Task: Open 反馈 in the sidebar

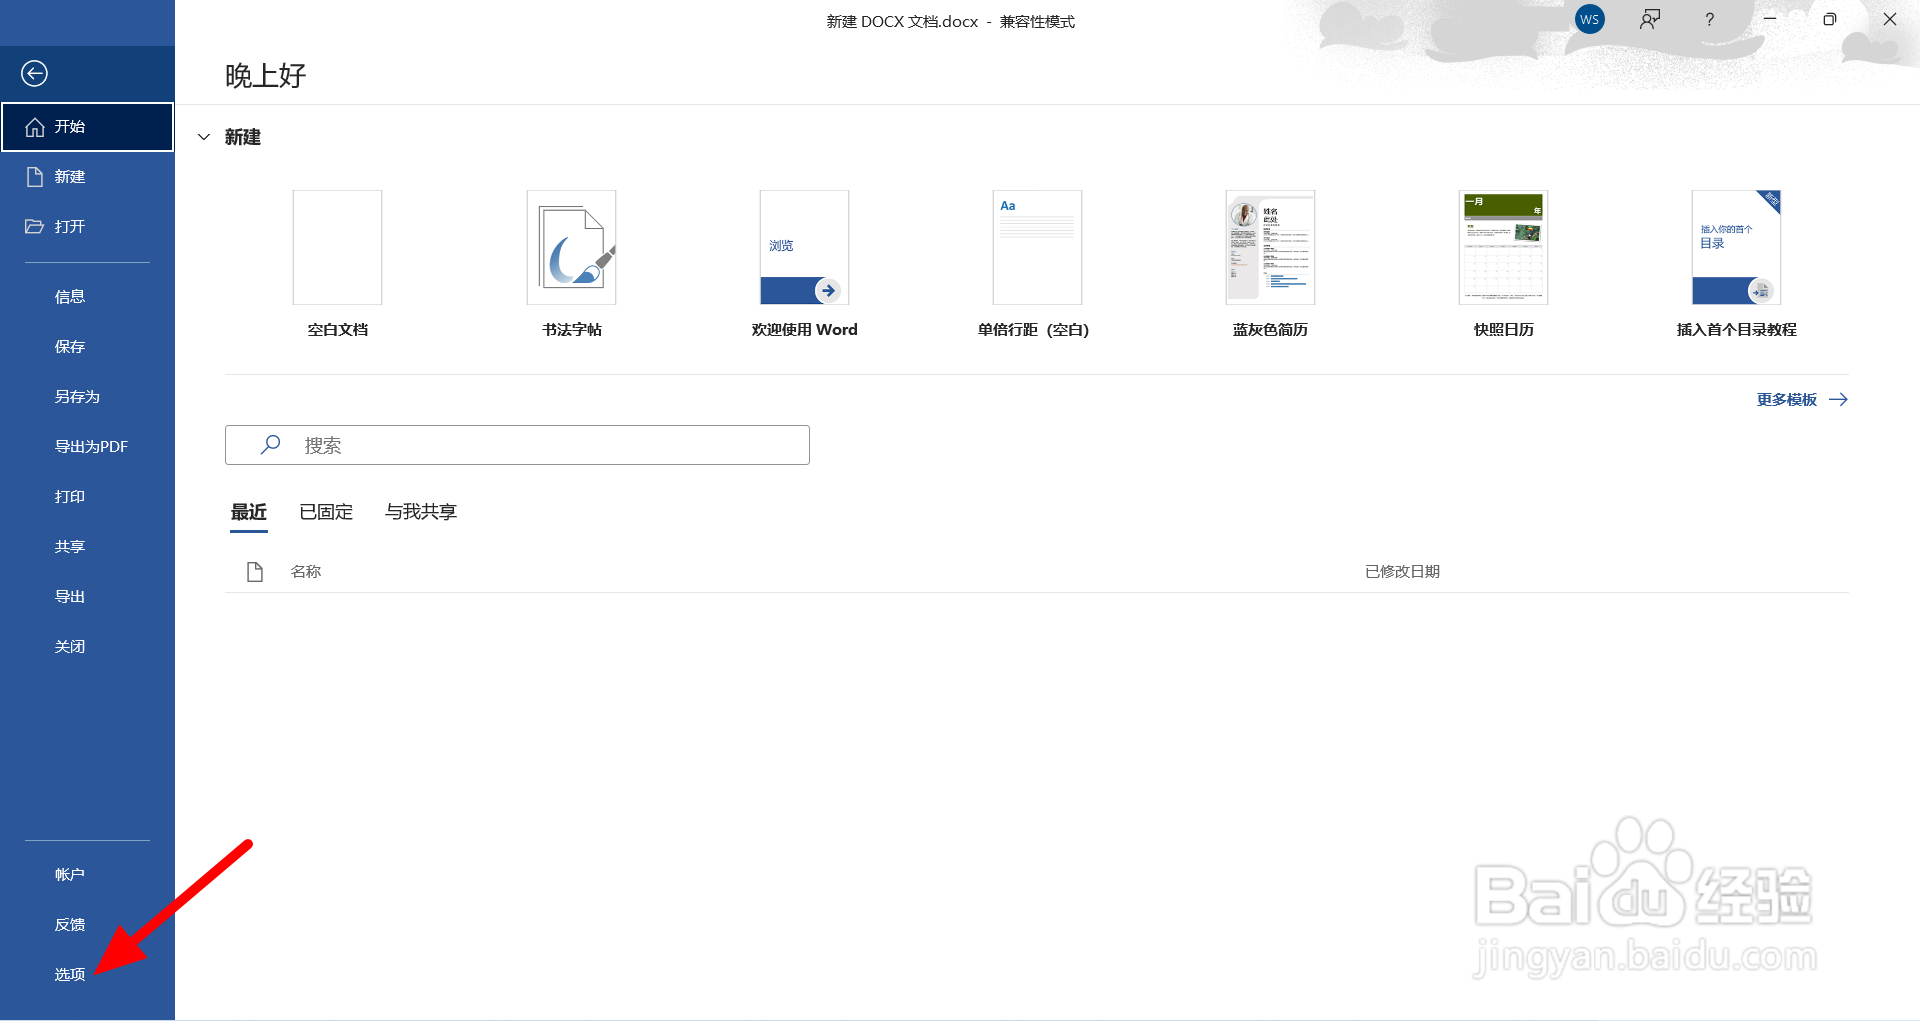Action: [x=87, y=925]
